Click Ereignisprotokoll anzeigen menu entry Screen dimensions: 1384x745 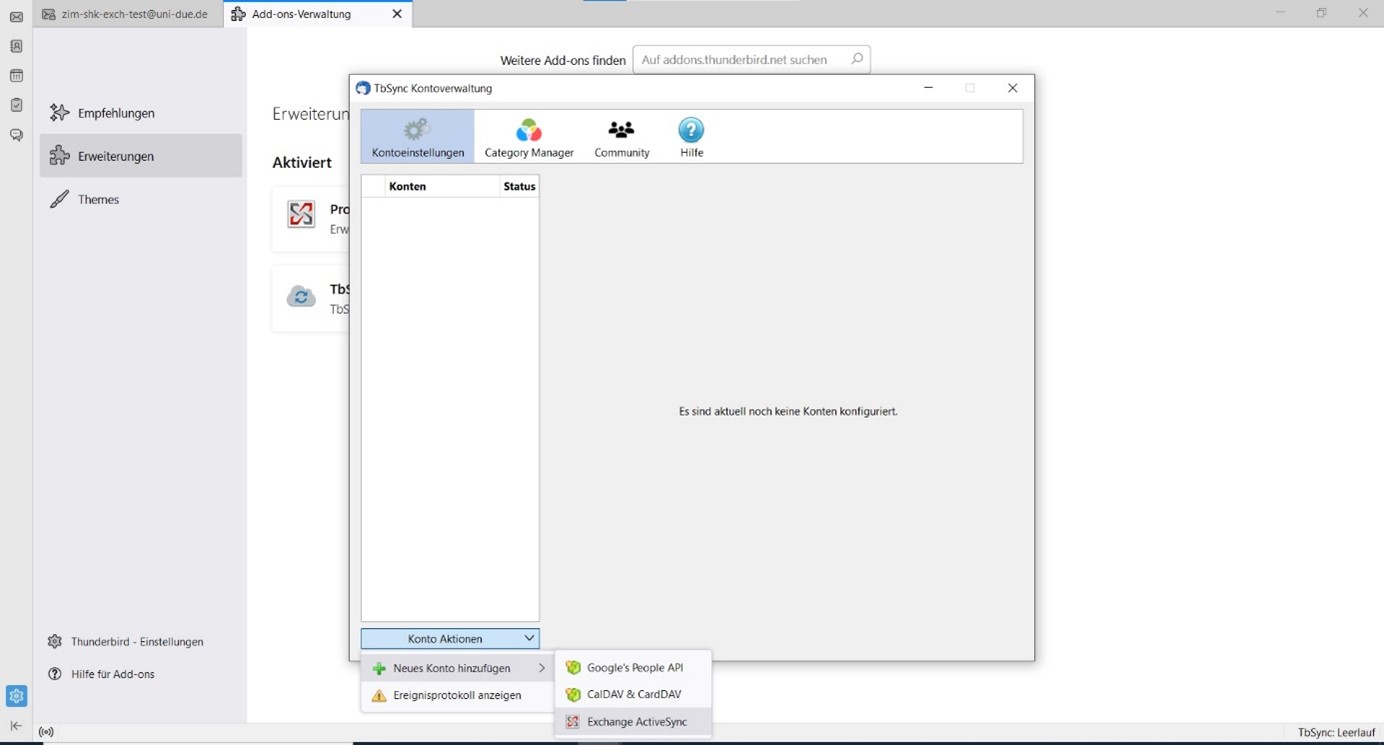click(456, 695)
